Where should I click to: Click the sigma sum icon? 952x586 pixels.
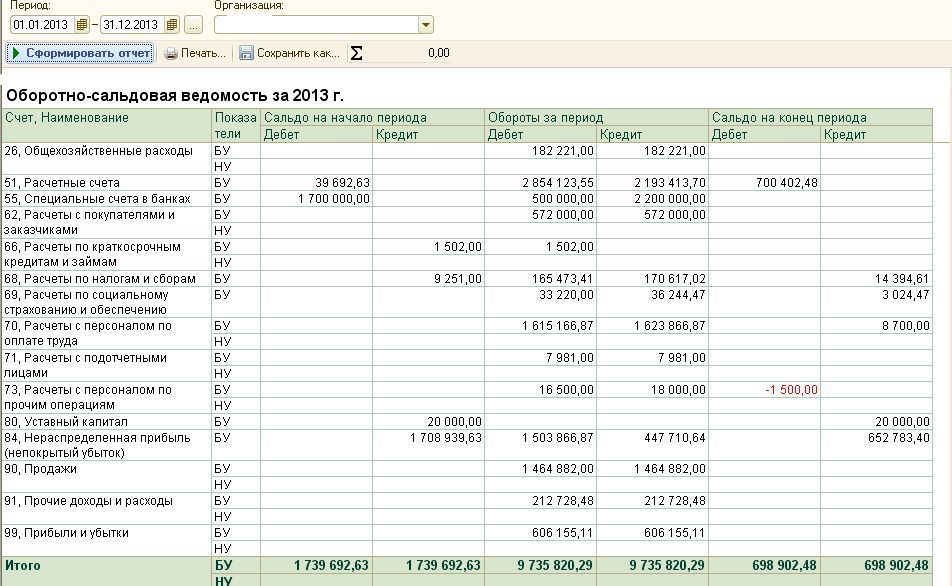click(357, 54)
